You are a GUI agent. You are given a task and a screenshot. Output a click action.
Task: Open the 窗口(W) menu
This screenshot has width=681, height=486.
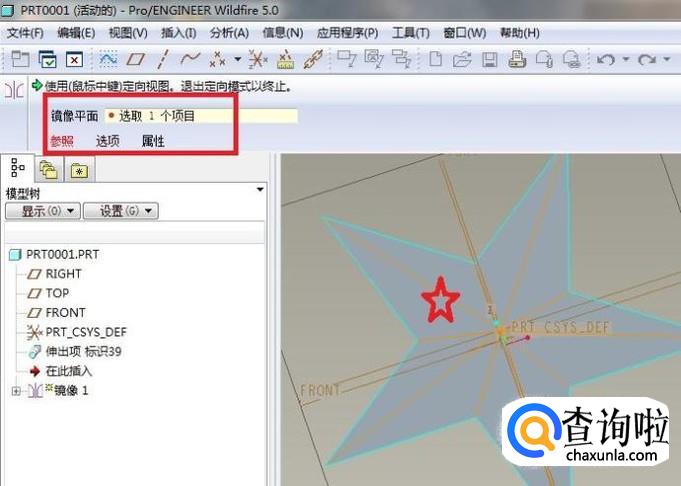coord(464,33)
